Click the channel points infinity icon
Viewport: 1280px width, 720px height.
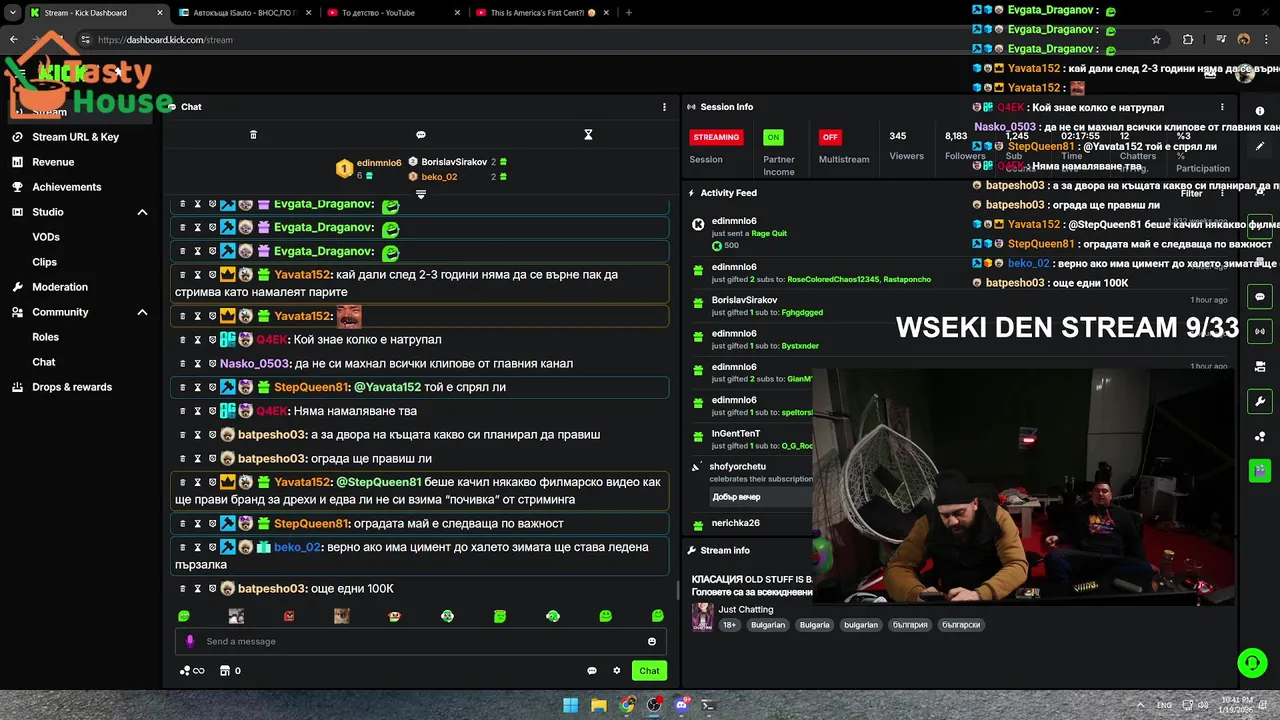point(192,671)
